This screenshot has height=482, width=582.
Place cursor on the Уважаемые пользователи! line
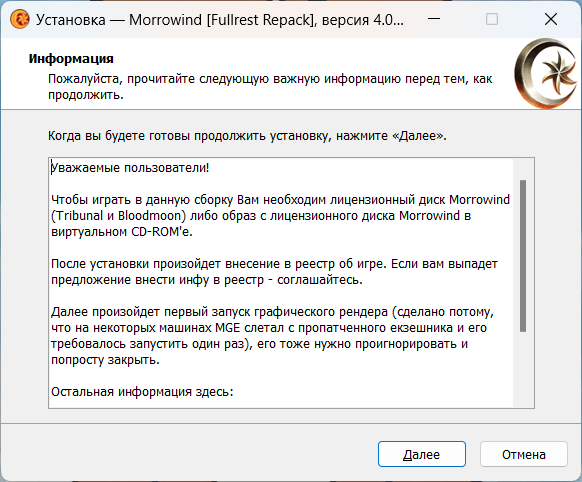[130, 168]
